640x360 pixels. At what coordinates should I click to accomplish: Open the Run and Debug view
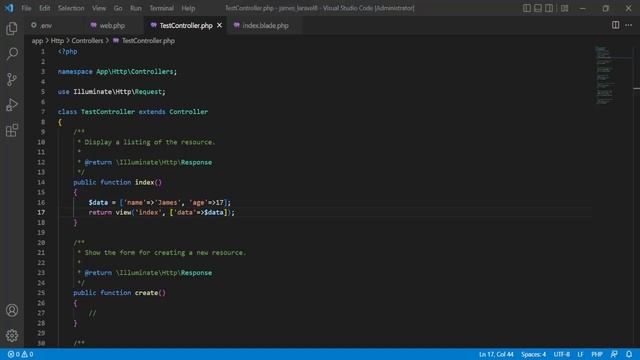pos(12,105)
